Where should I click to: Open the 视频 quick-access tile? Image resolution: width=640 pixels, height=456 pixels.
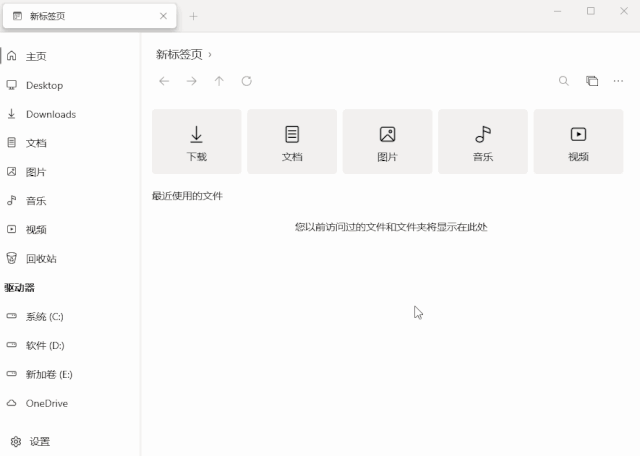(578, 141)
